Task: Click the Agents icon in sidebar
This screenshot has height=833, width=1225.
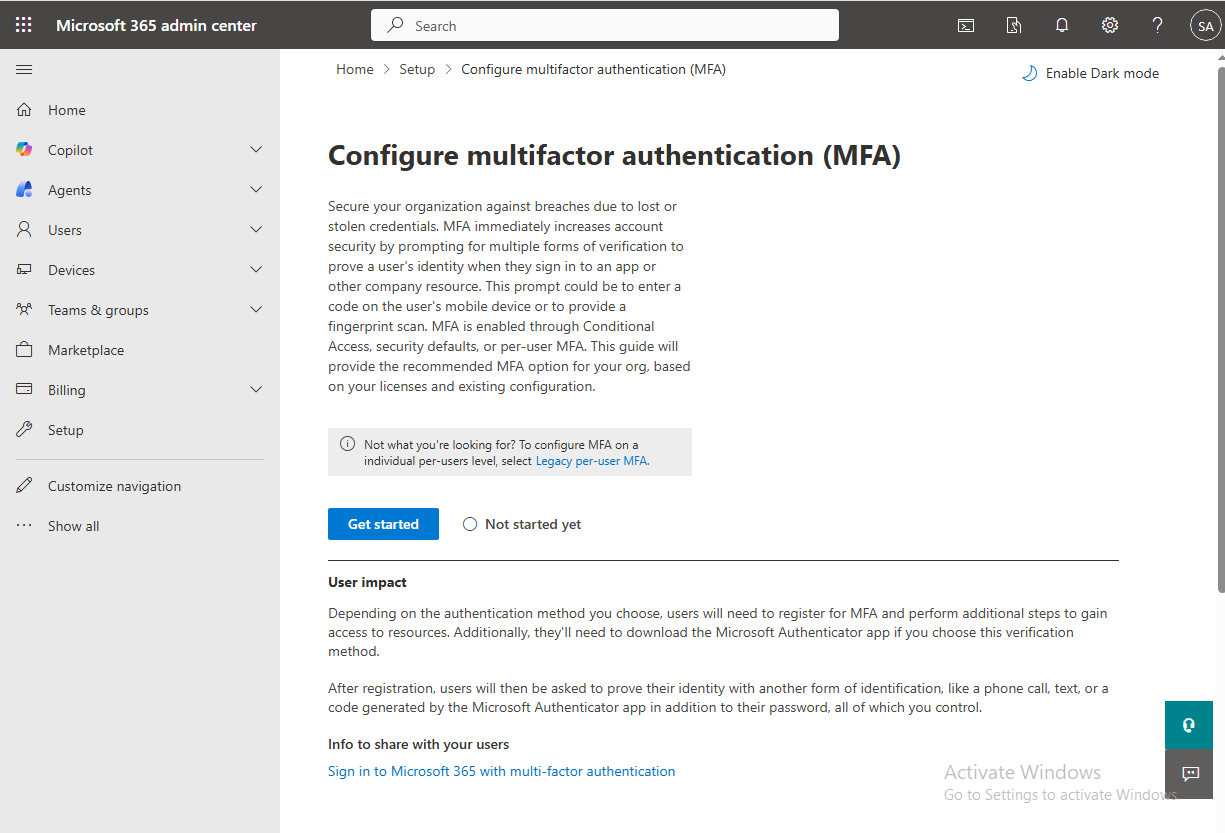Action: pos(24,190)
